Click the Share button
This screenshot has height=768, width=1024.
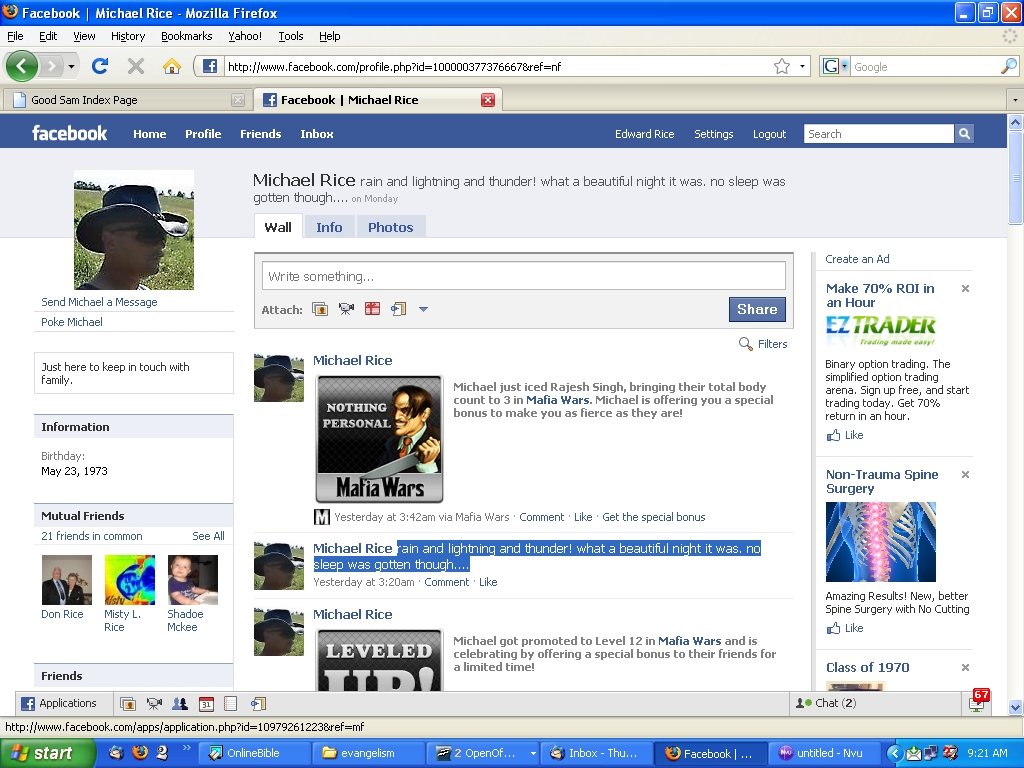coord(757,310)
